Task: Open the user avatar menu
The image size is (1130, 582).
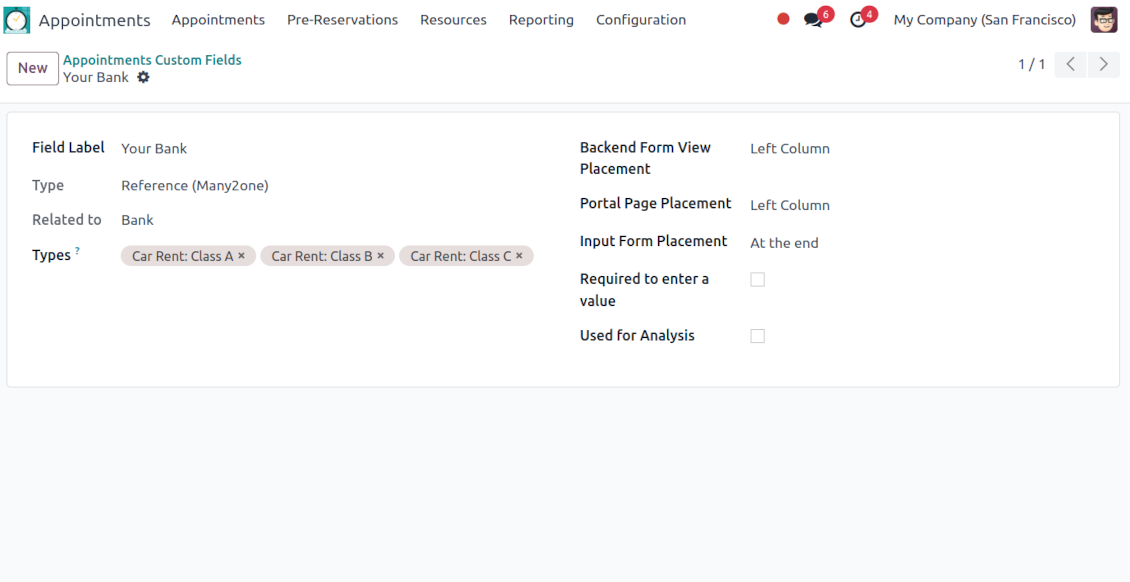Action: [1103, 20]
